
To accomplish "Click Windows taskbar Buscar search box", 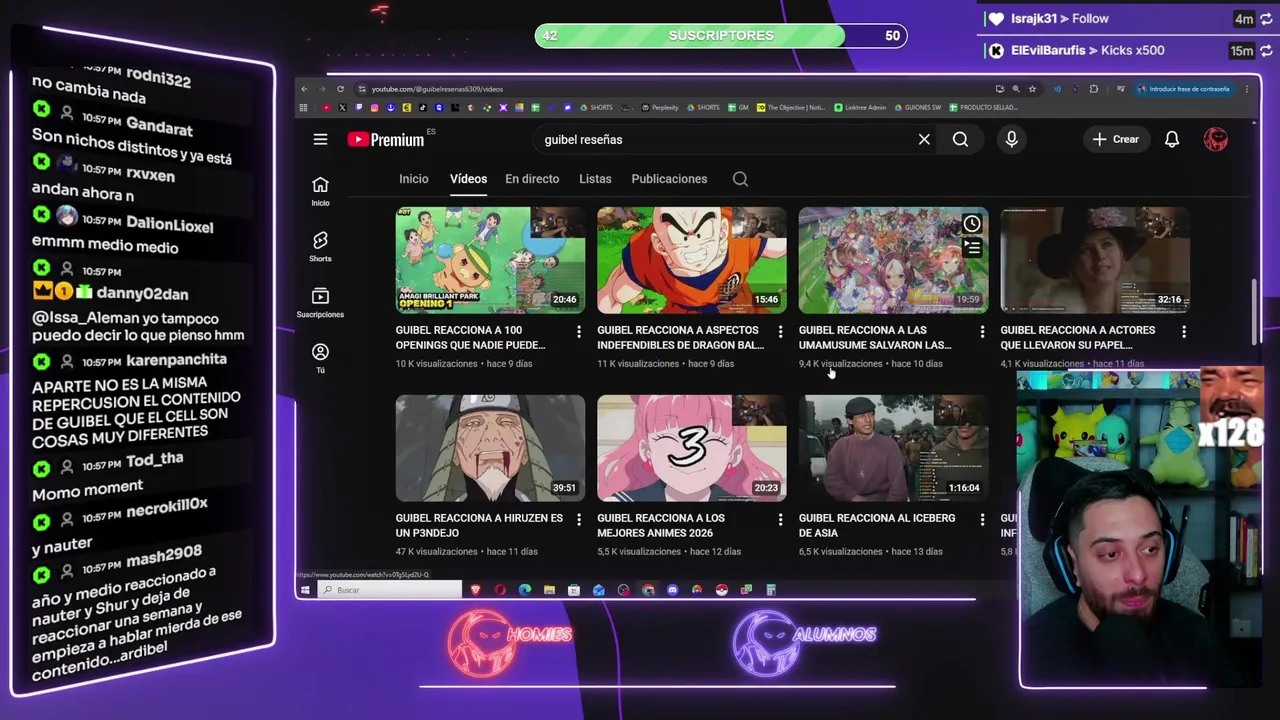I will point(390,590).
